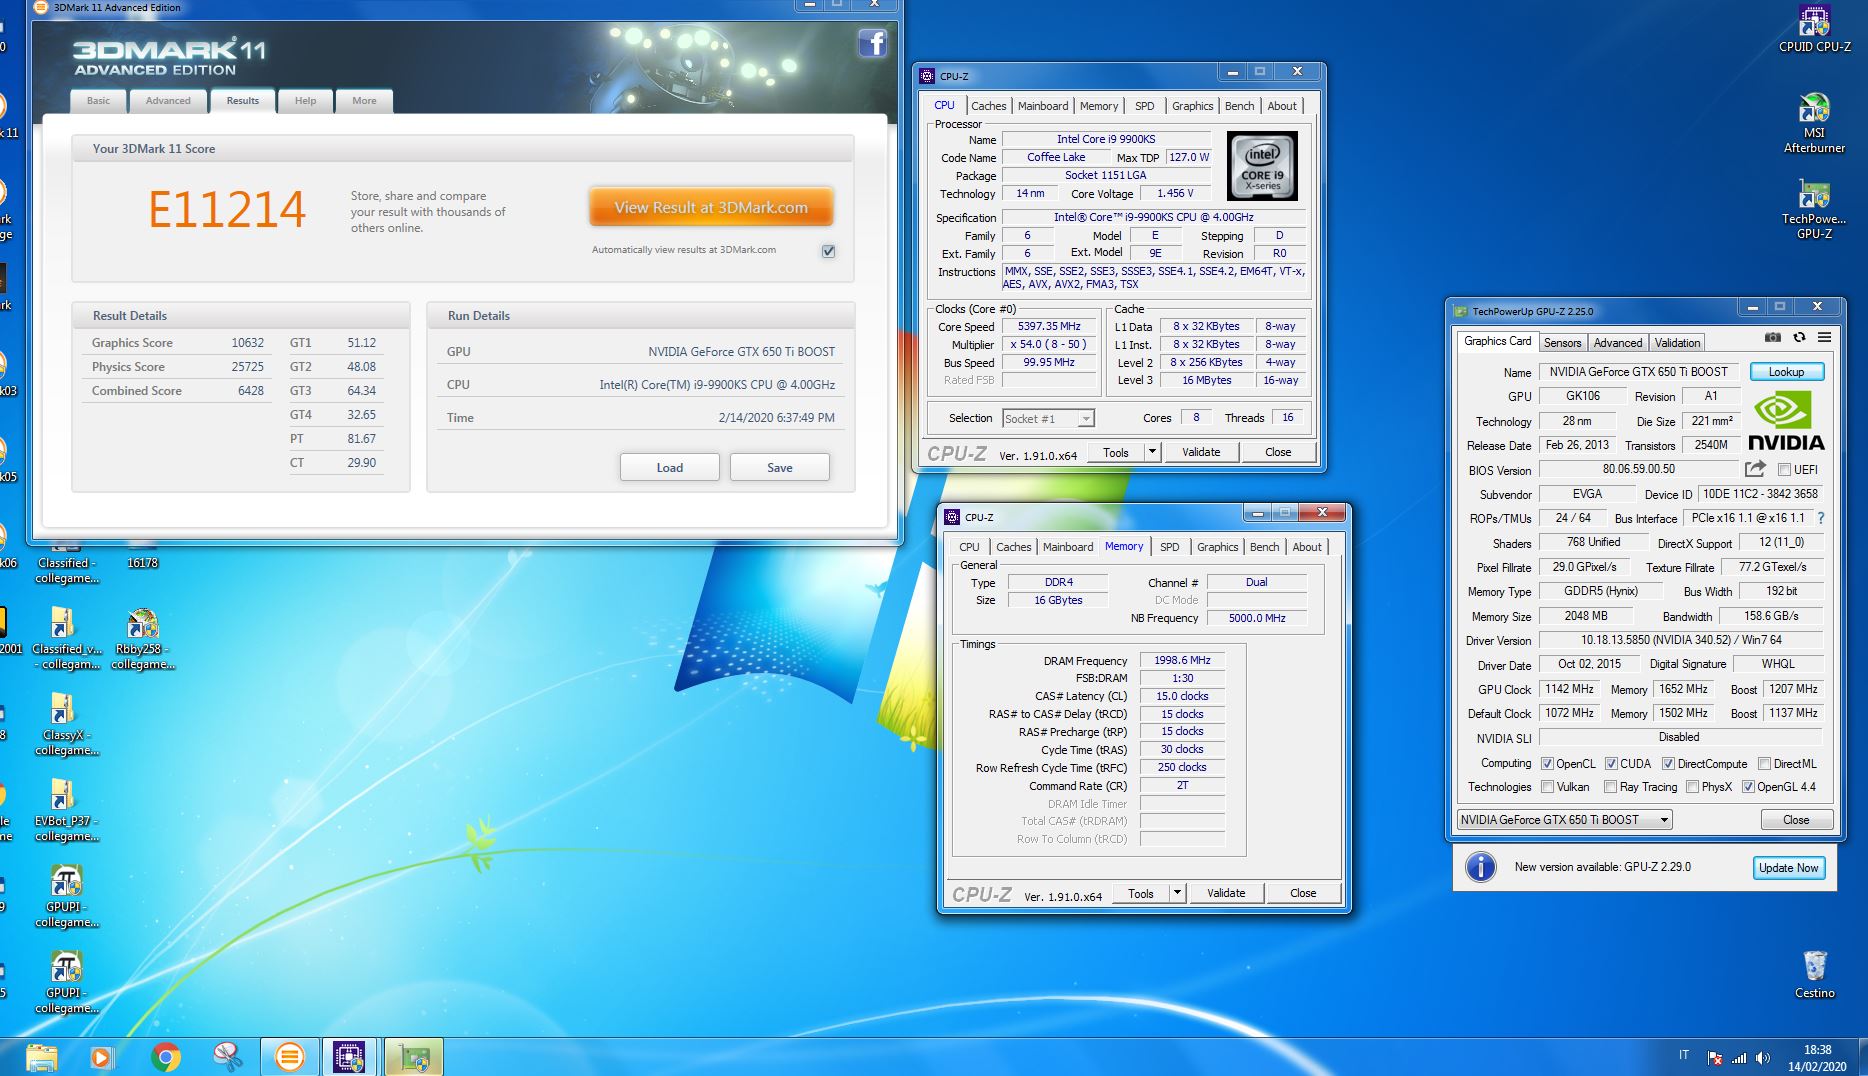Screen dimensions: 1868x1076
Task: Click the orange 3DMark taskbar icon
Action: tap(289, 1057)
